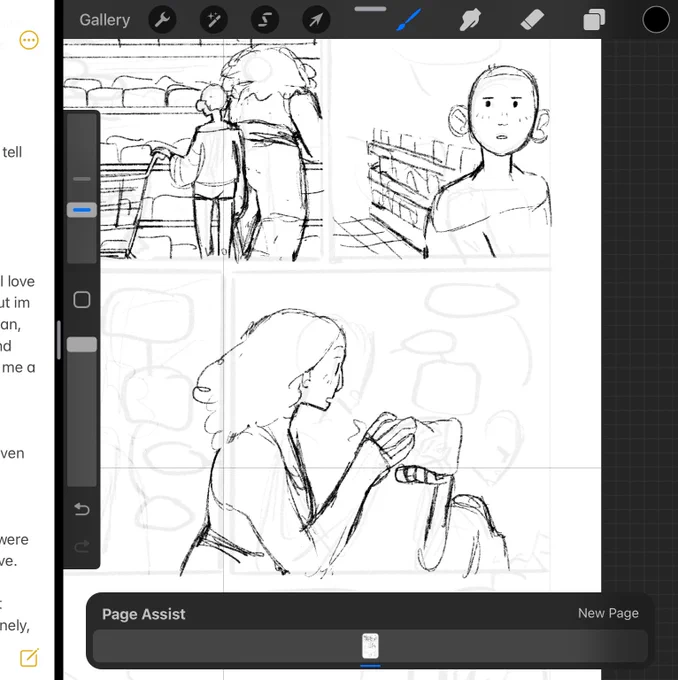678x680 pixels.
Task: Compose a new note in Notes app
Action: 29,657
